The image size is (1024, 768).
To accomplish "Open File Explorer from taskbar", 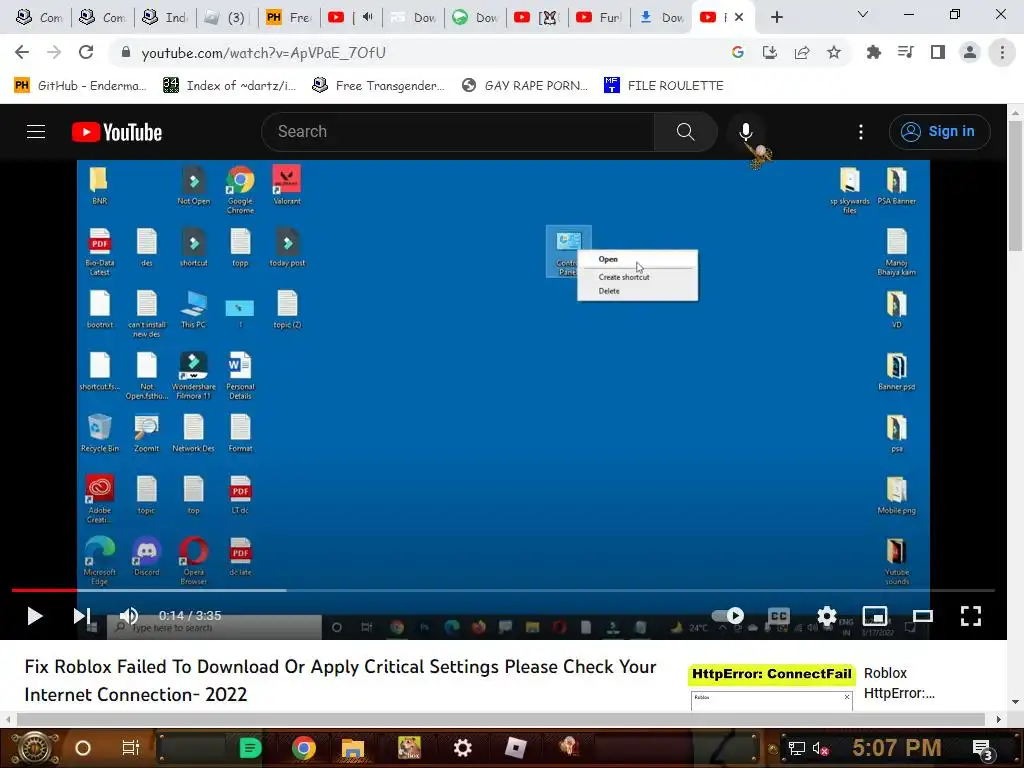I will tap(353, 748).
